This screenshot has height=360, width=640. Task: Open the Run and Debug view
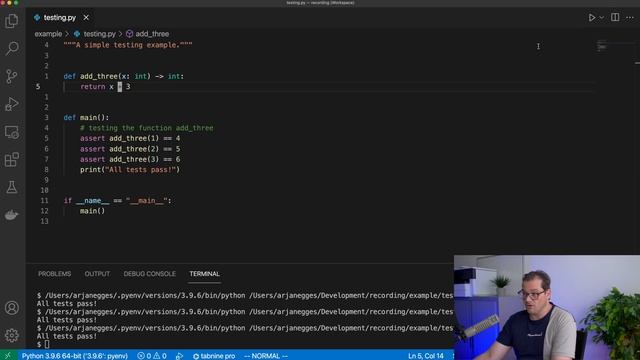click(11, 104)
